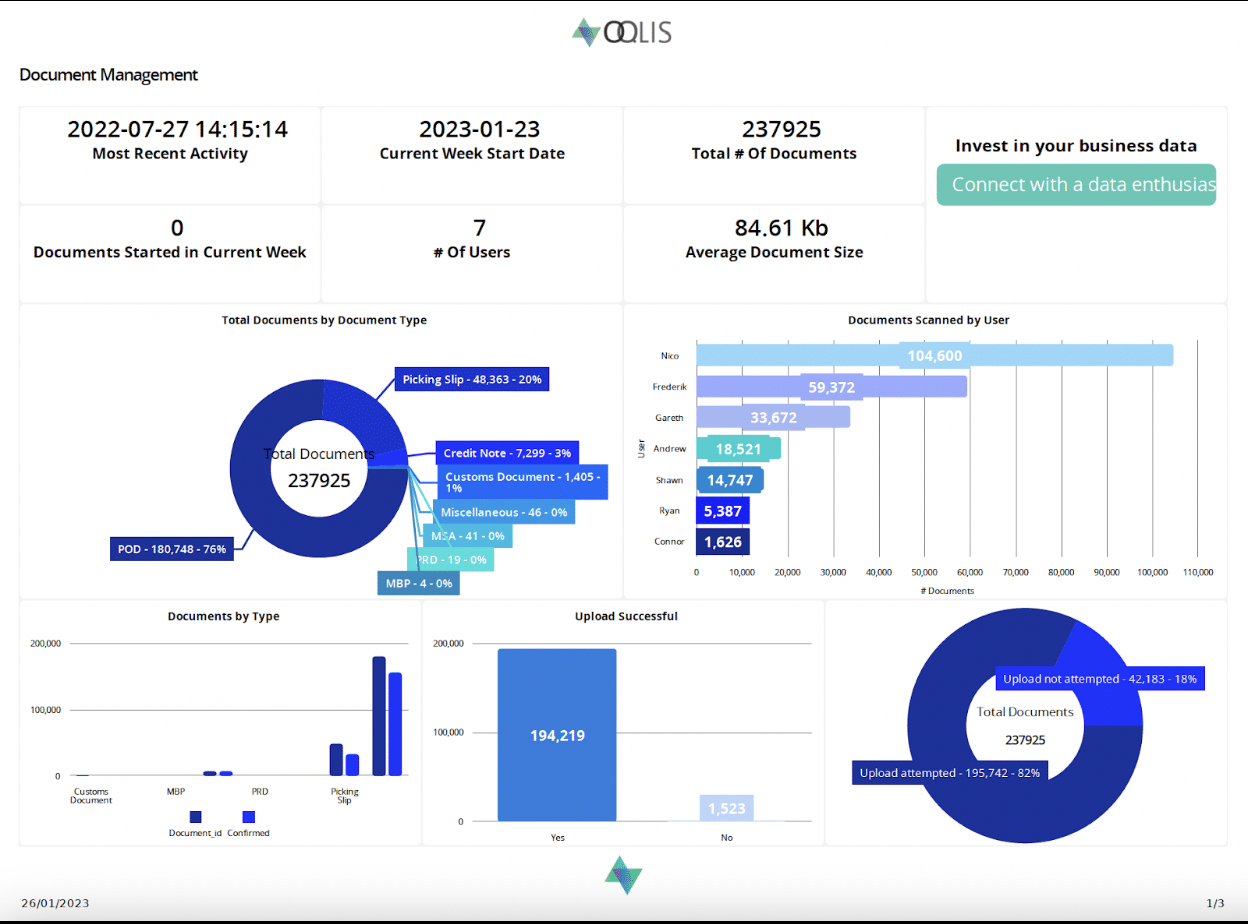
Task: Click the 2023-01-23 week start date
Action: [x=479, y=129]
